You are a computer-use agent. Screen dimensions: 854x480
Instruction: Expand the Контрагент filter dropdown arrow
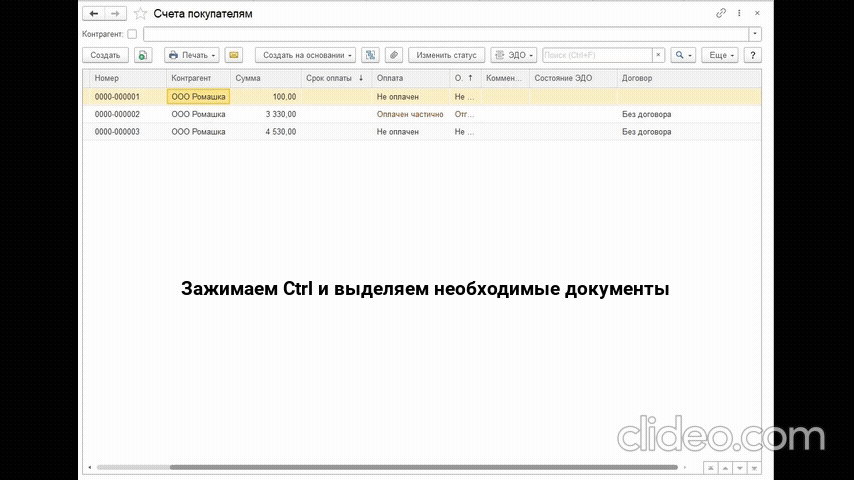tap(755, 34)
